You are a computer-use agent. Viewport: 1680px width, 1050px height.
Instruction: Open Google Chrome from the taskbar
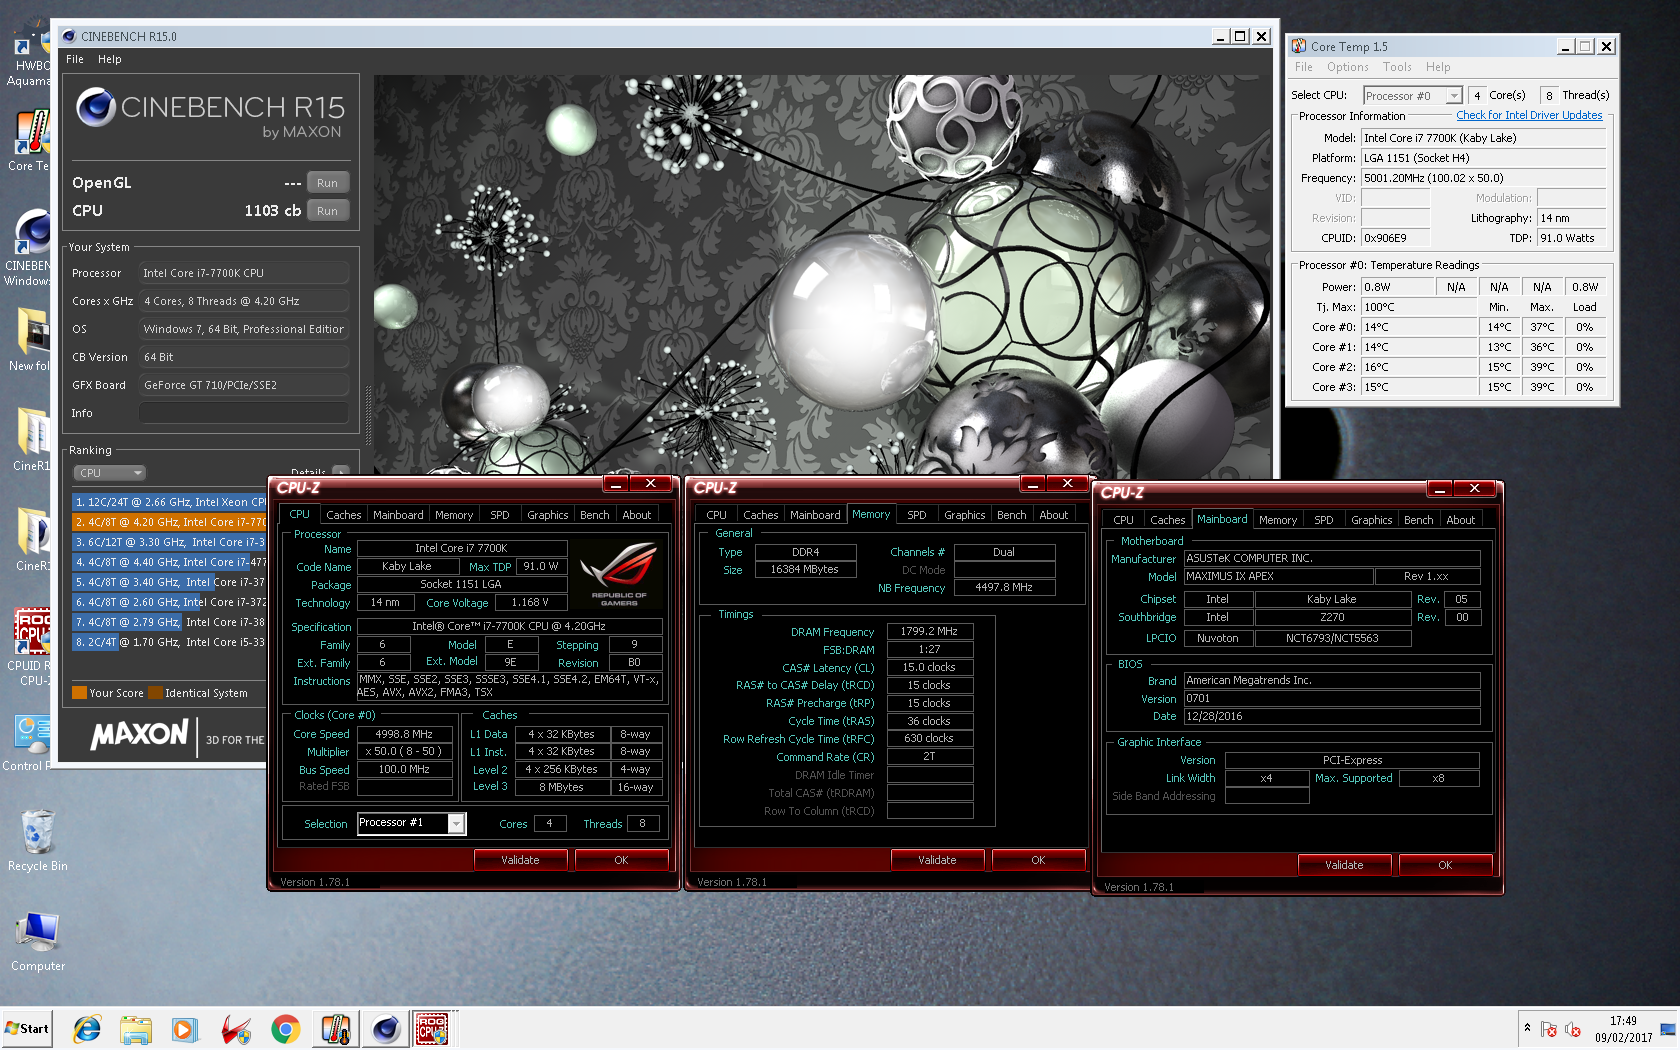[285, 1029]
